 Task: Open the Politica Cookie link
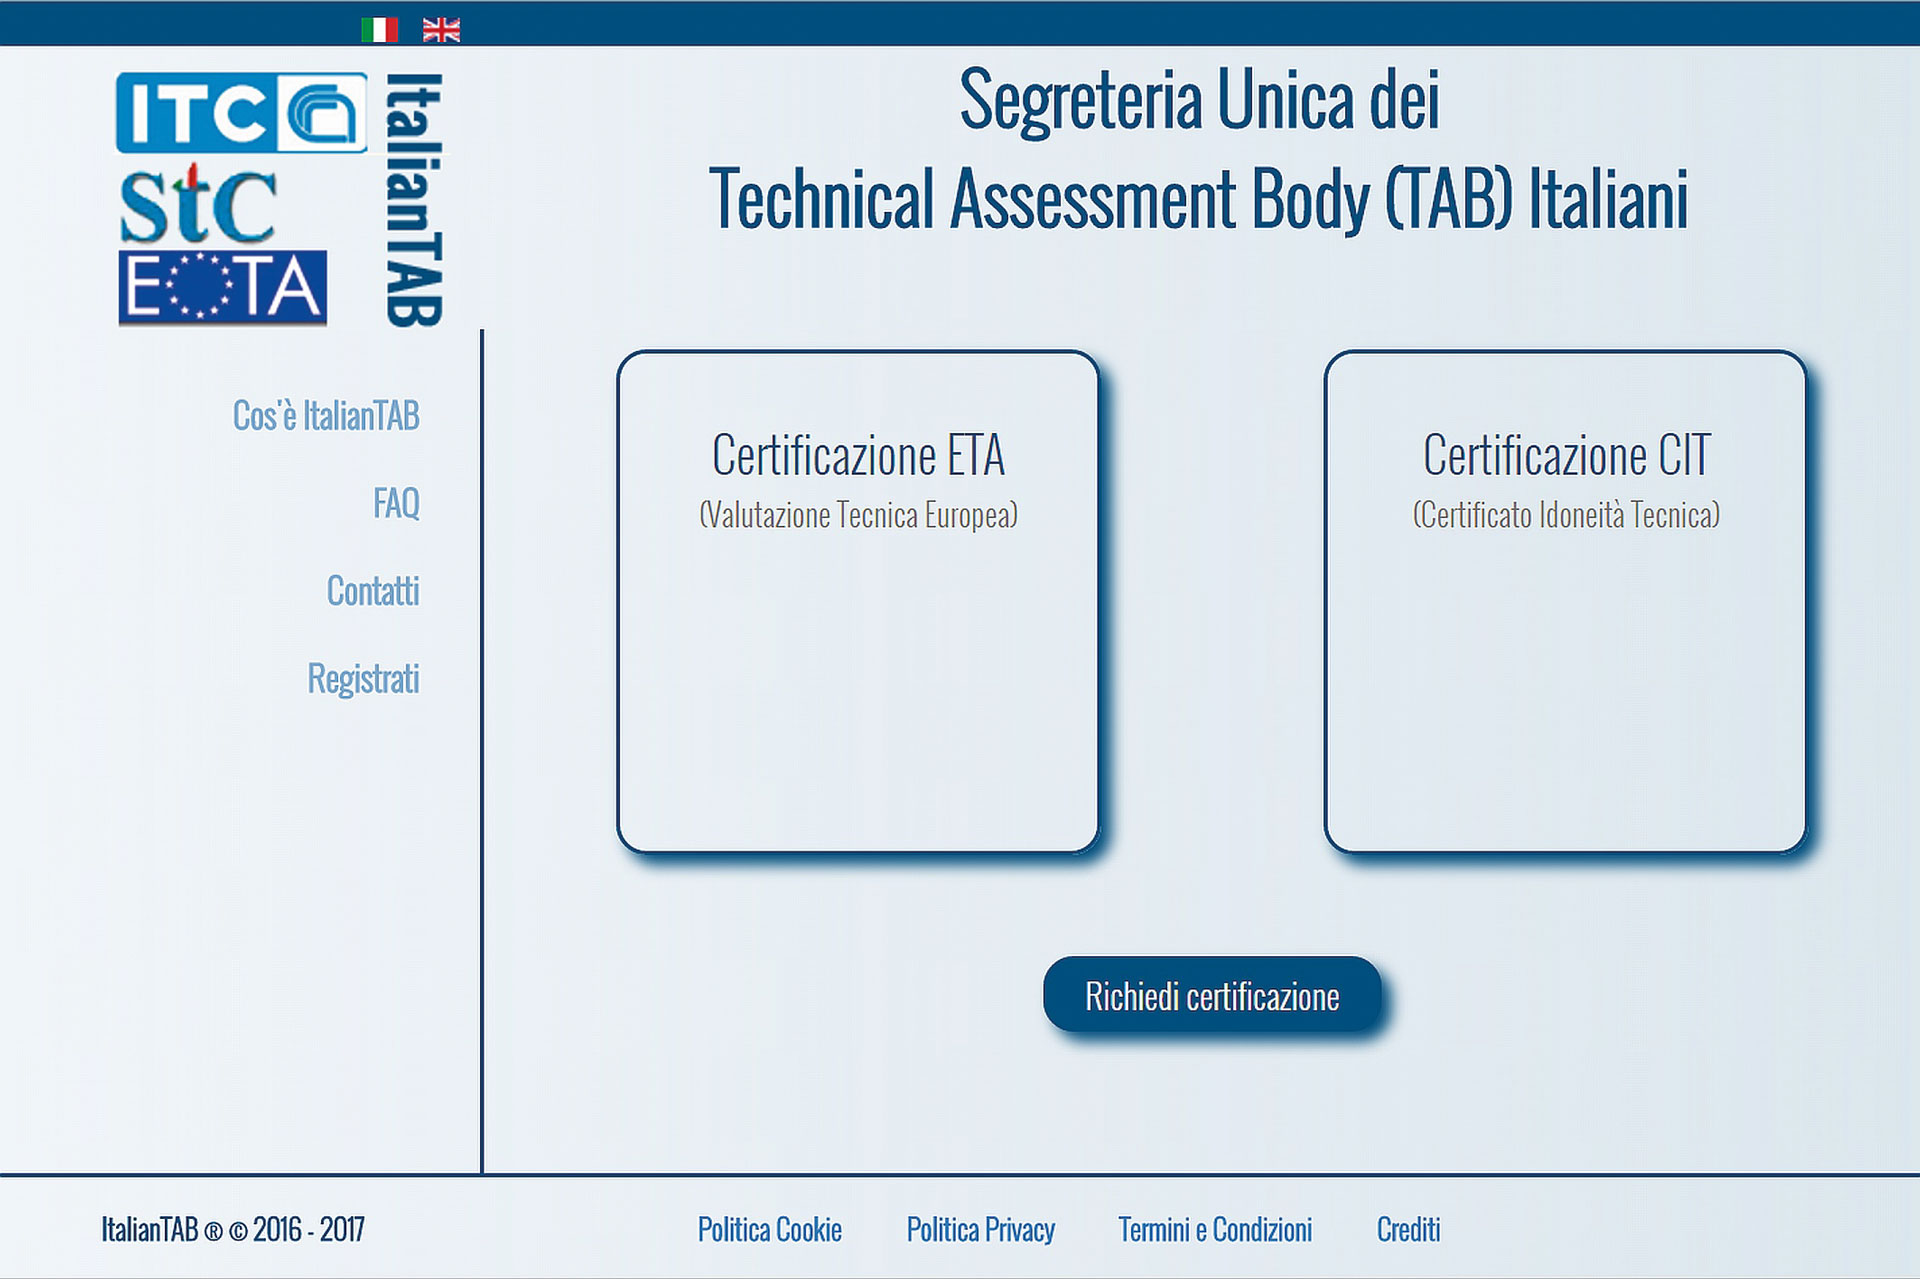(x=770, y=1229)
